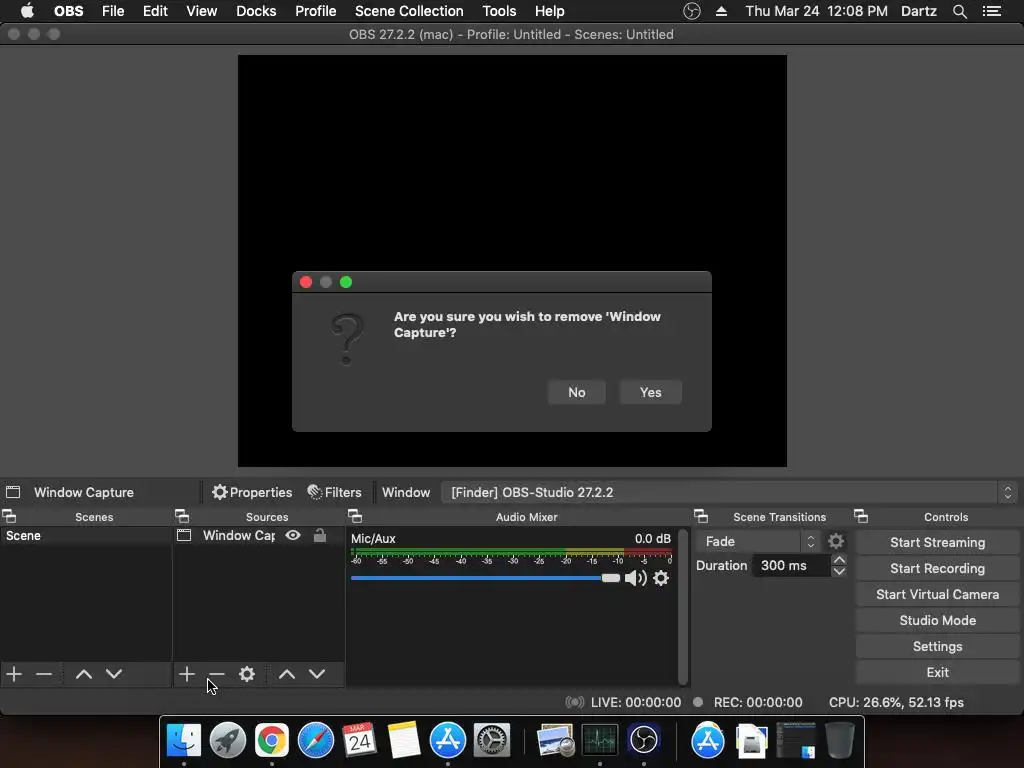1024x768 pixels.
Task: Confirm removal by clicking Yes
Action: pos(650,392)
